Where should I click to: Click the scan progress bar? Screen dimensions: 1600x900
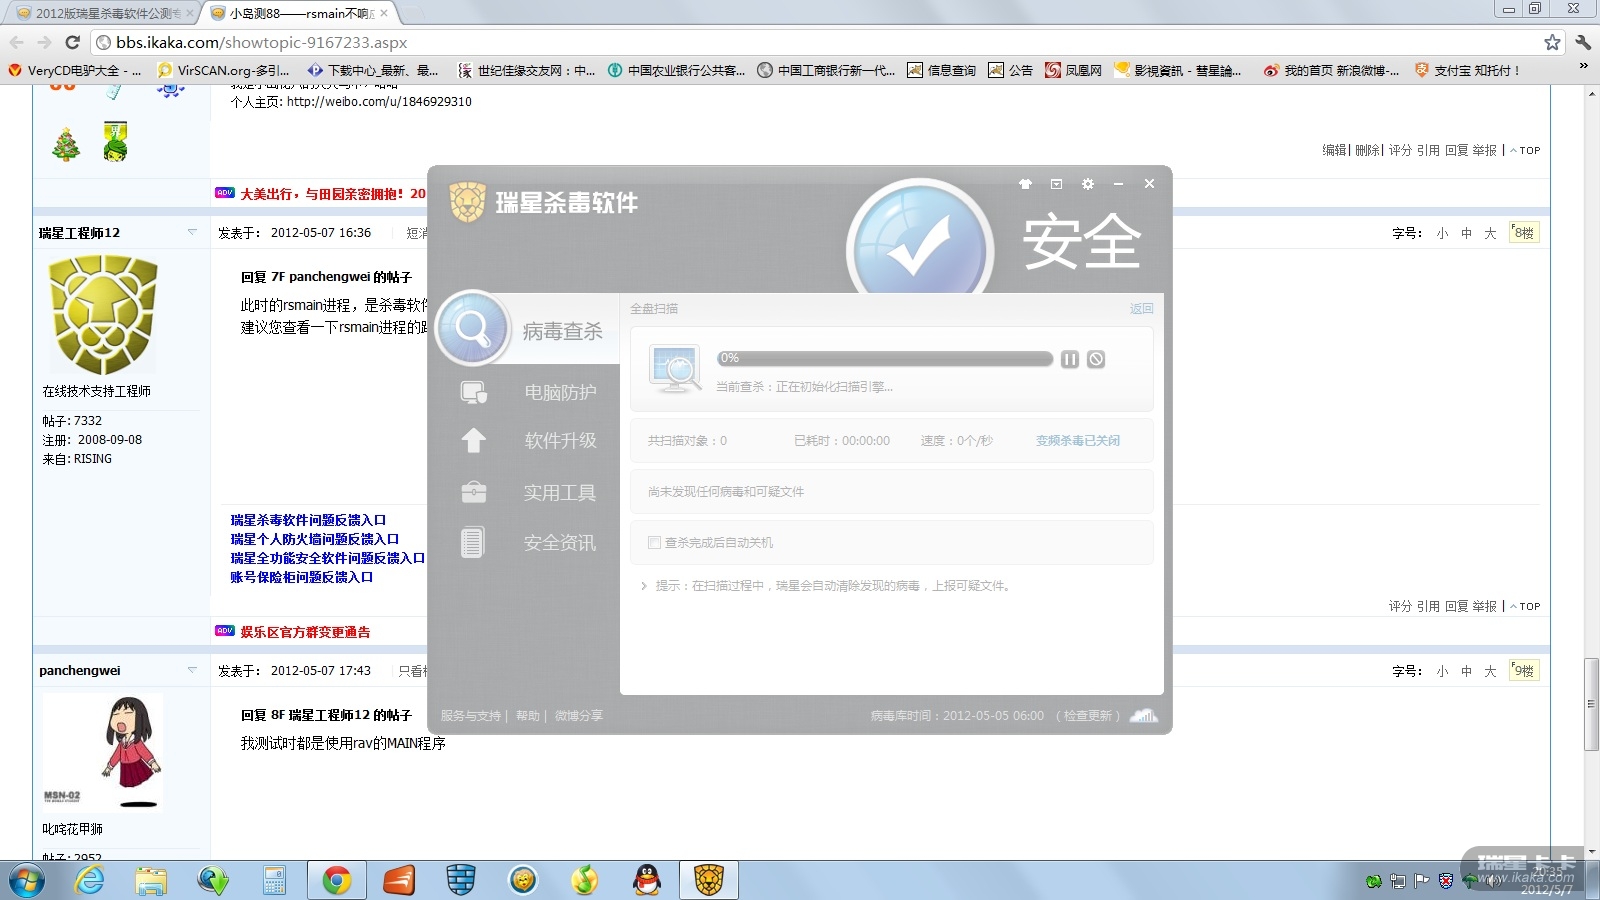(885, 358)
